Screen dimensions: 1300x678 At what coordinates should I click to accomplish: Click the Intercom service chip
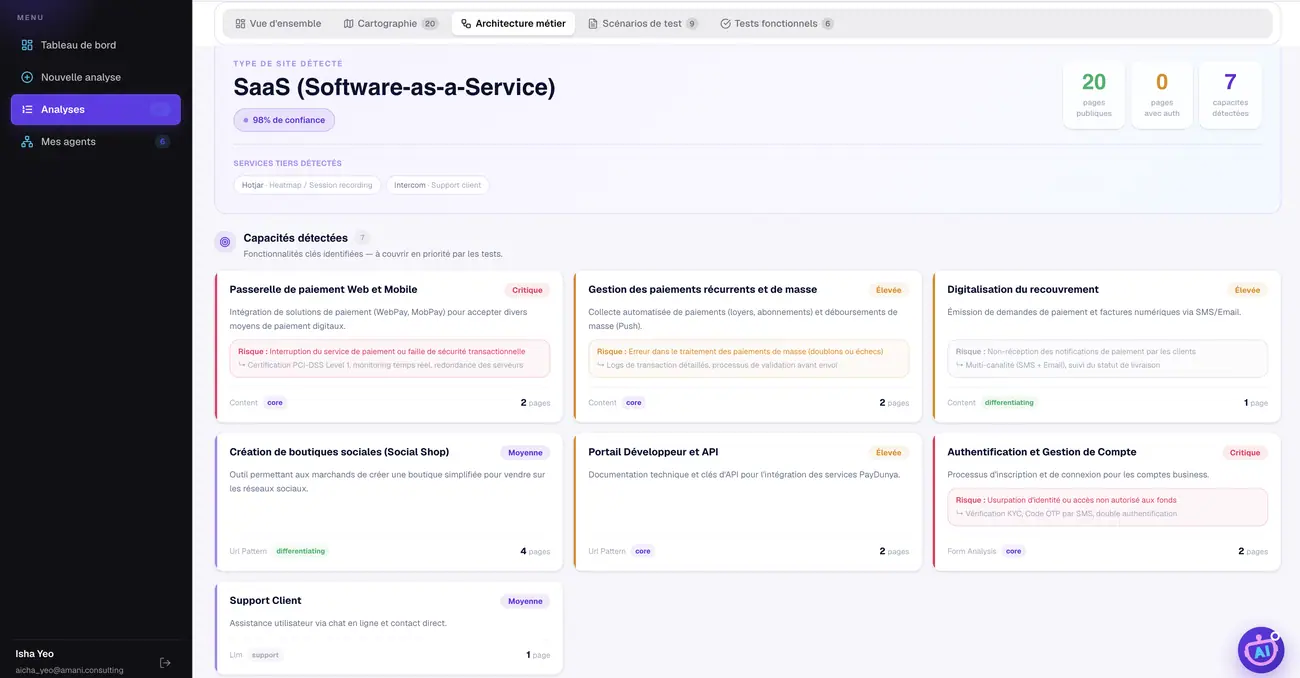point(438,185)
